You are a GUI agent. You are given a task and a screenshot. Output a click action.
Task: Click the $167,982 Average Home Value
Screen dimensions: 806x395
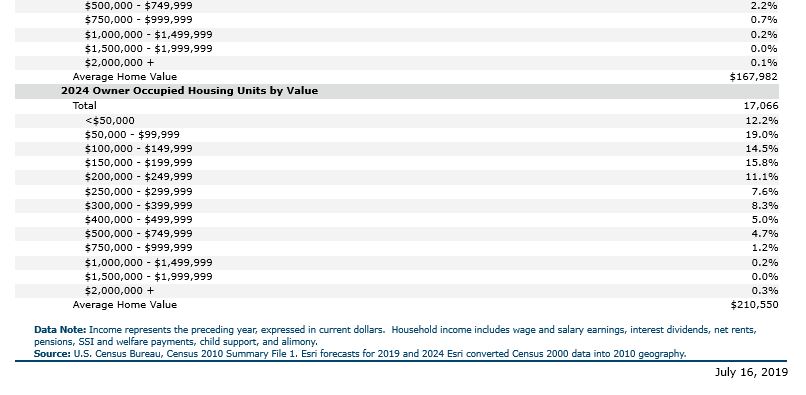pyautogui.click(x=754, y=77)
